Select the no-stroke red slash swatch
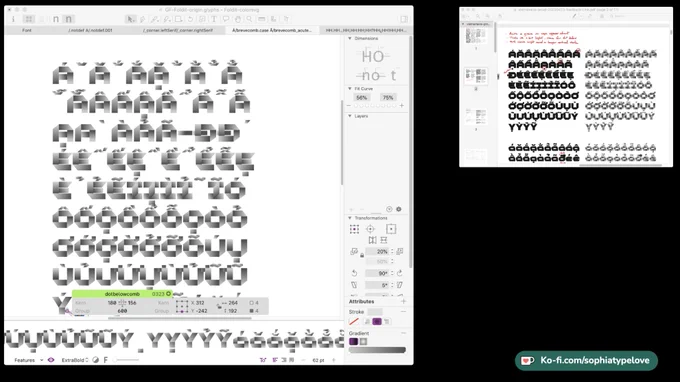Viewport: 680px width, 382px height. [x=354, y=322]
